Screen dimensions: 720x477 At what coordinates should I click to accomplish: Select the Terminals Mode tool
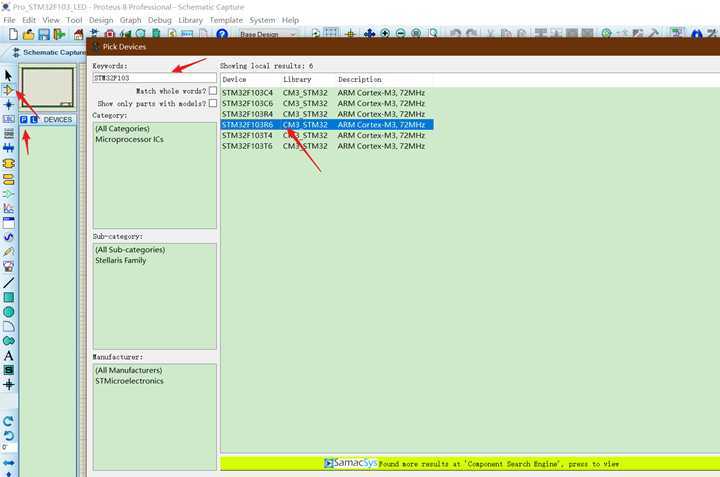pyautogui.click(x=8, y=179)
